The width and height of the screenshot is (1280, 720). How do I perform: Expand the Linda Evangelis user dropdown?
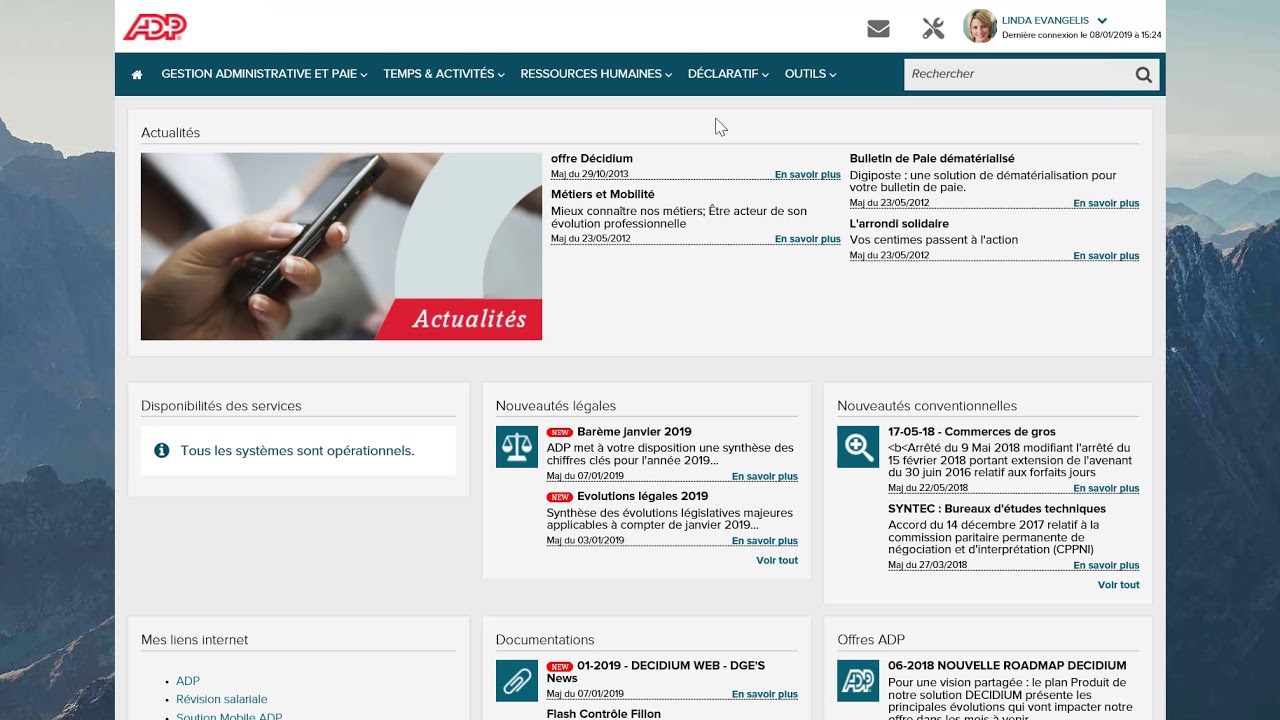click(1102, 20)
